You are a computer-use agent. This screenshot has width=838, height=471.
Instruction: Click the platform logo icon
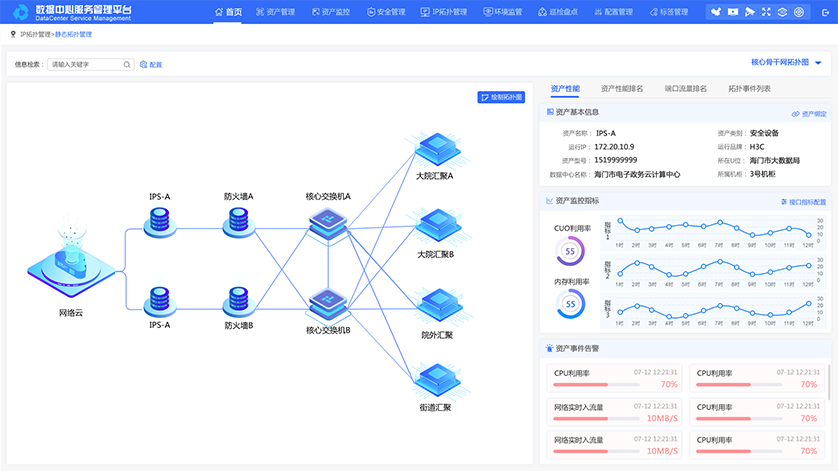click(x=20, y=12)
